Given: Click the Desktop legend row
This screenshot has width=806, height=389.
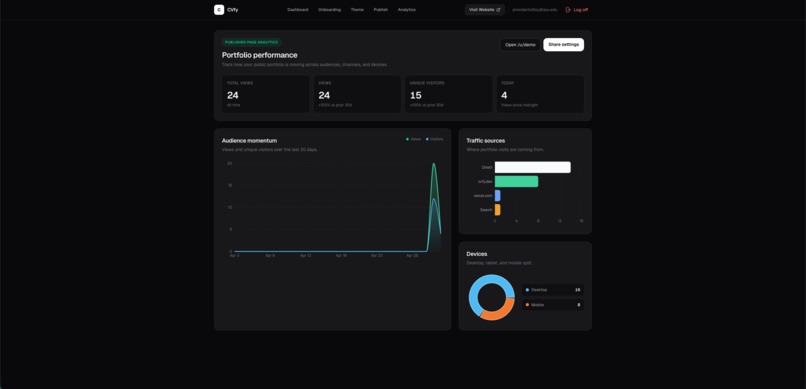Looking at the screenshot, I should 553,290.
